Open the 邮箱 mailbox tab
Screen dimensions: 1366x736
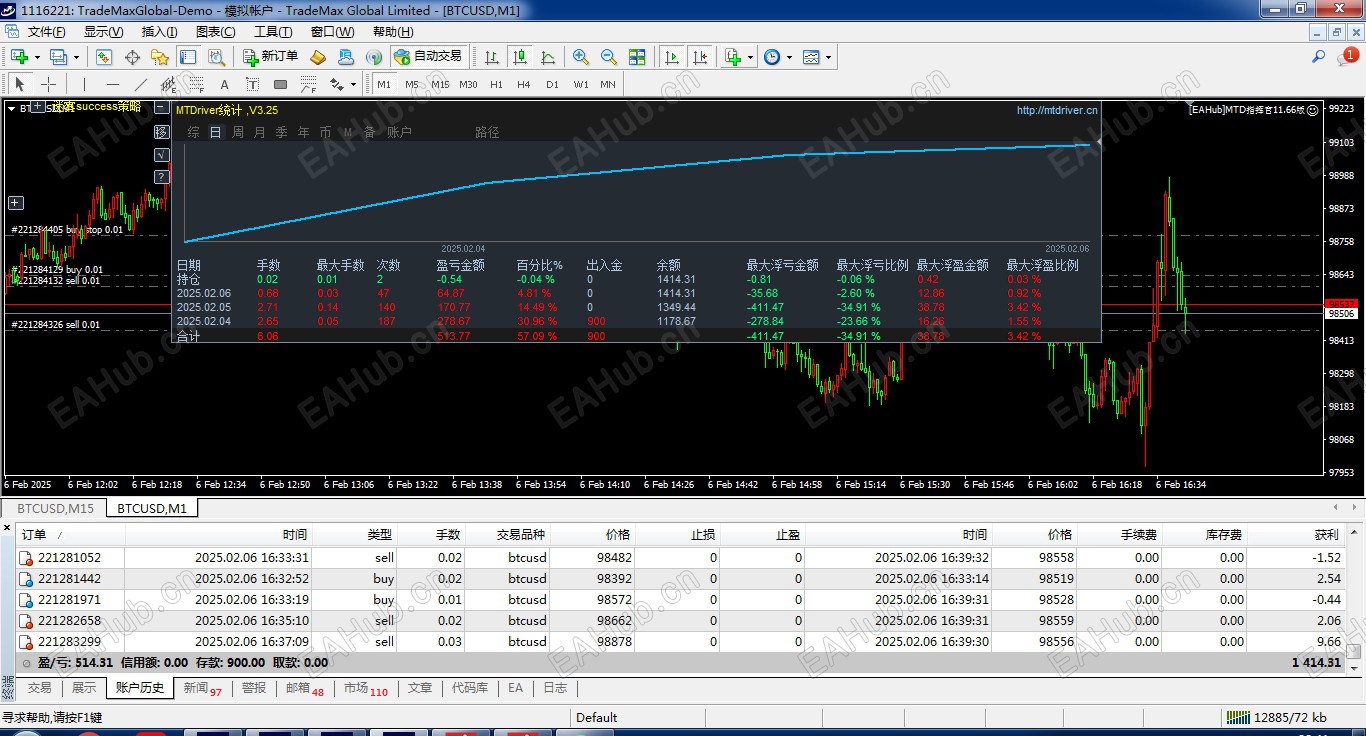tap(304, 688)
